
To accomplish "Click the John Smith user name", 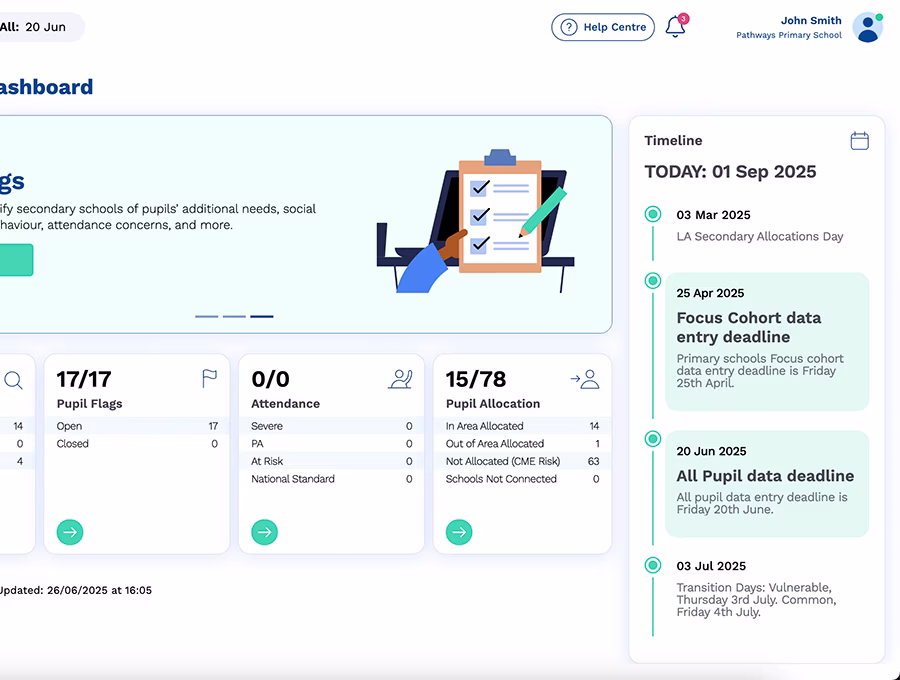I will point(811,20).
